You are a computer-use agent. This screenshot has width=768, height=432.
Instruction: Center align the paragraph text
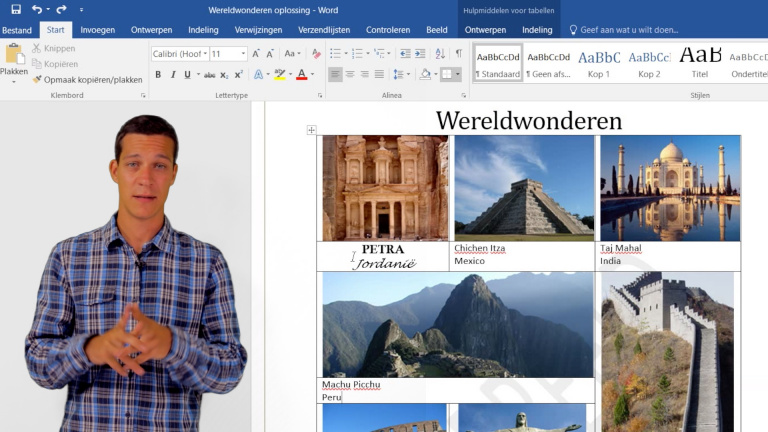click(x=350, y=74)
